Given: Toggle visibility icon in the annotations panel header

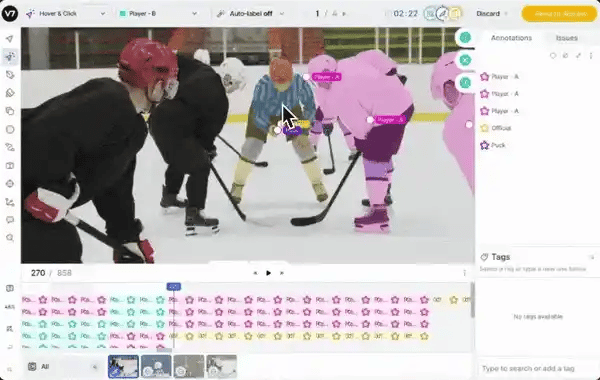Looking at the screenshot, I should (565, 56).
